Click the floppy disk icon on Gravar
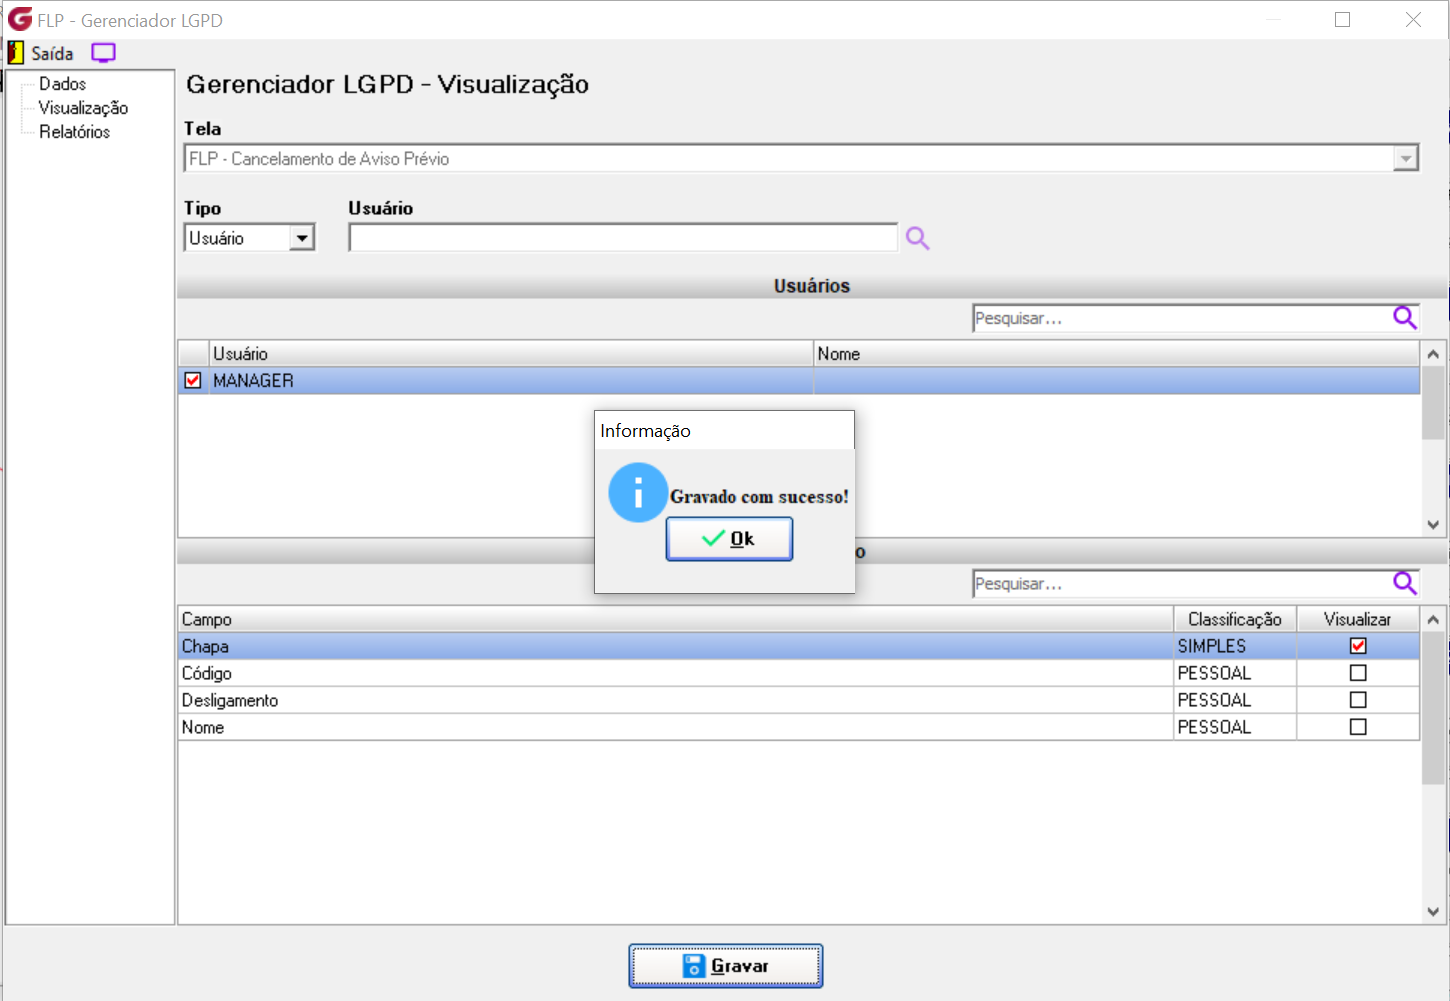Screen dimensions: 1450x1001 pos(694,966)
